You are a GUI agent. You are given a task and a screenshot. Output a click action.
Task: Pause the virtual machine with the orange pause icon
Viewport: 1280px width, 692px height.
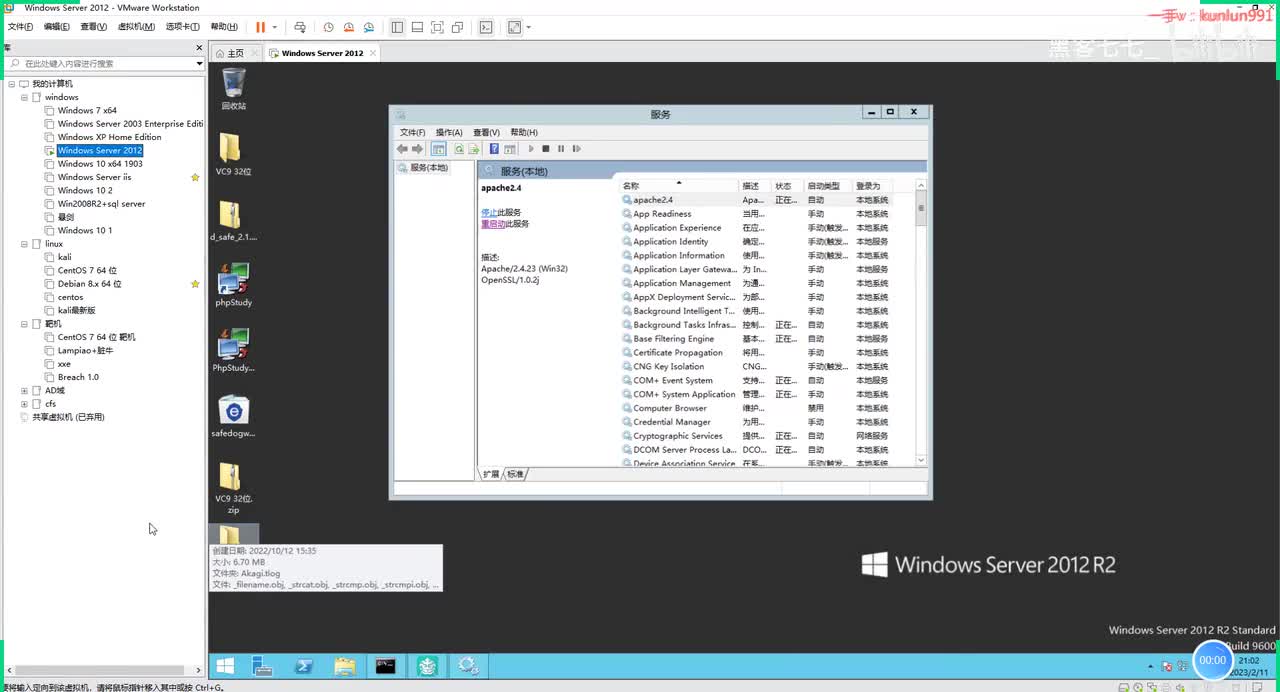pos(260,27)
